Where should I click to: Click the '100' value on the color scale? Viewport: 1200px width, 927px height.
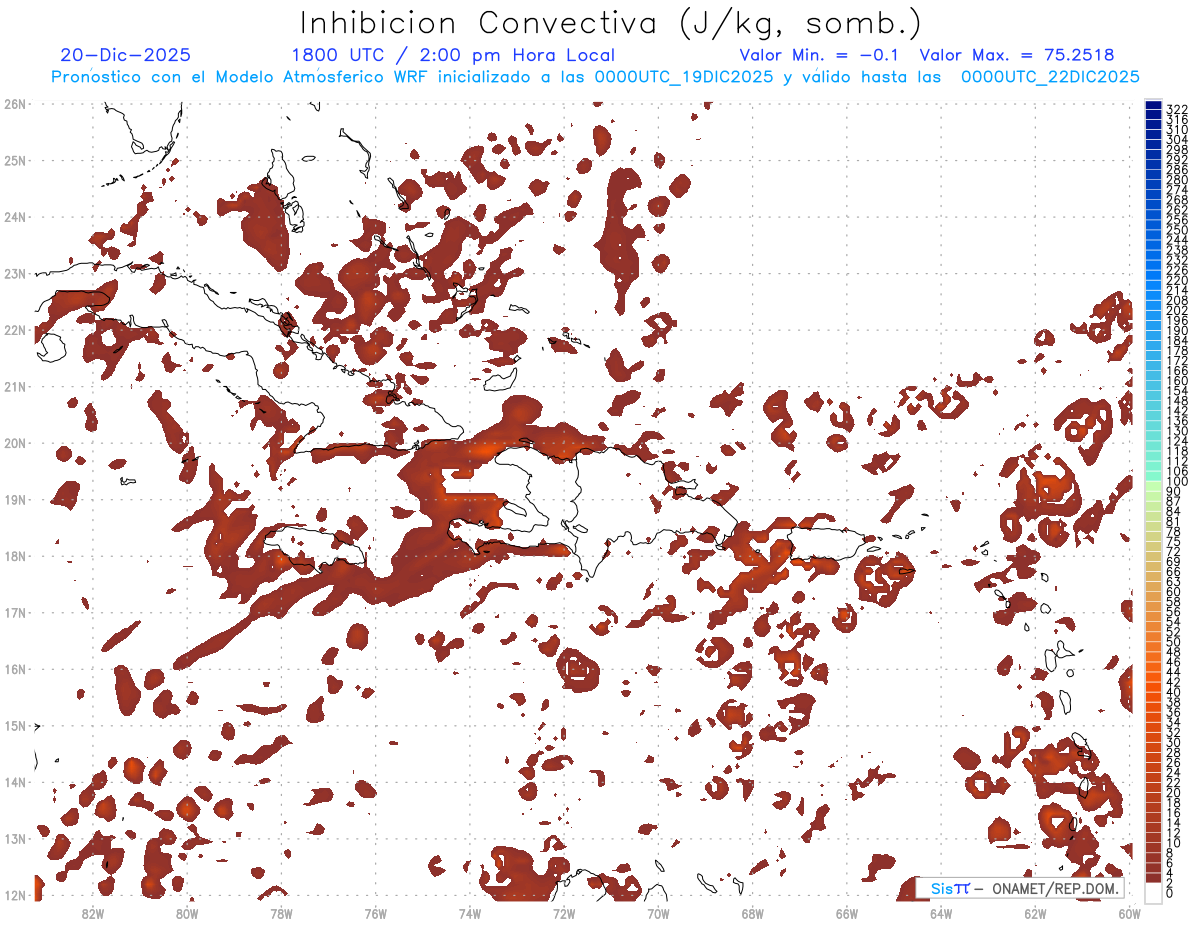point(1177,482)
